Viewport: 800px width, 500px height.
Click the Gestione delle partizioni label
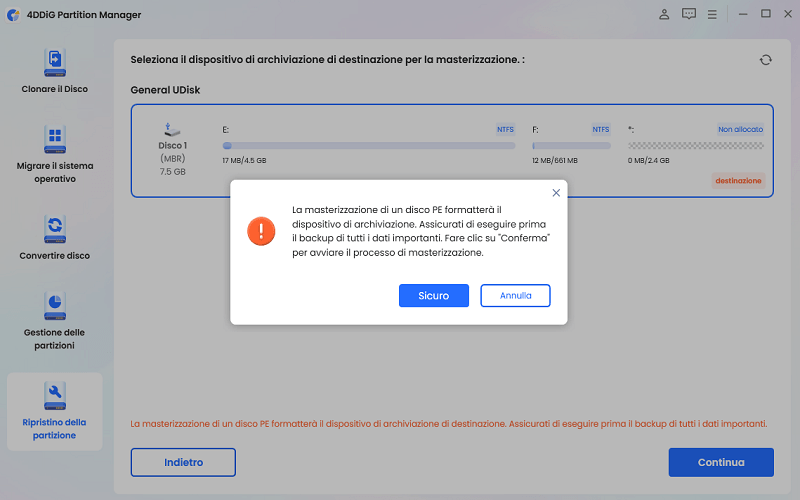(55, 339)
